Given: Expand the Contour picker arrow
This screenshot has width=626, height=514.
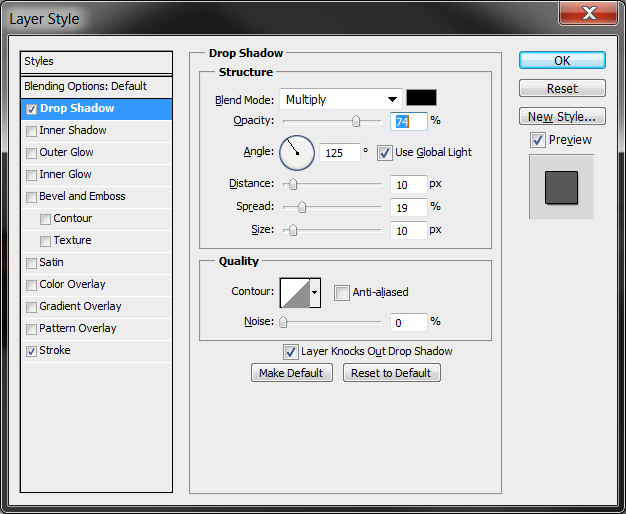Looking at the screenshot, I should pyautogui.click(x=316, y=293).
